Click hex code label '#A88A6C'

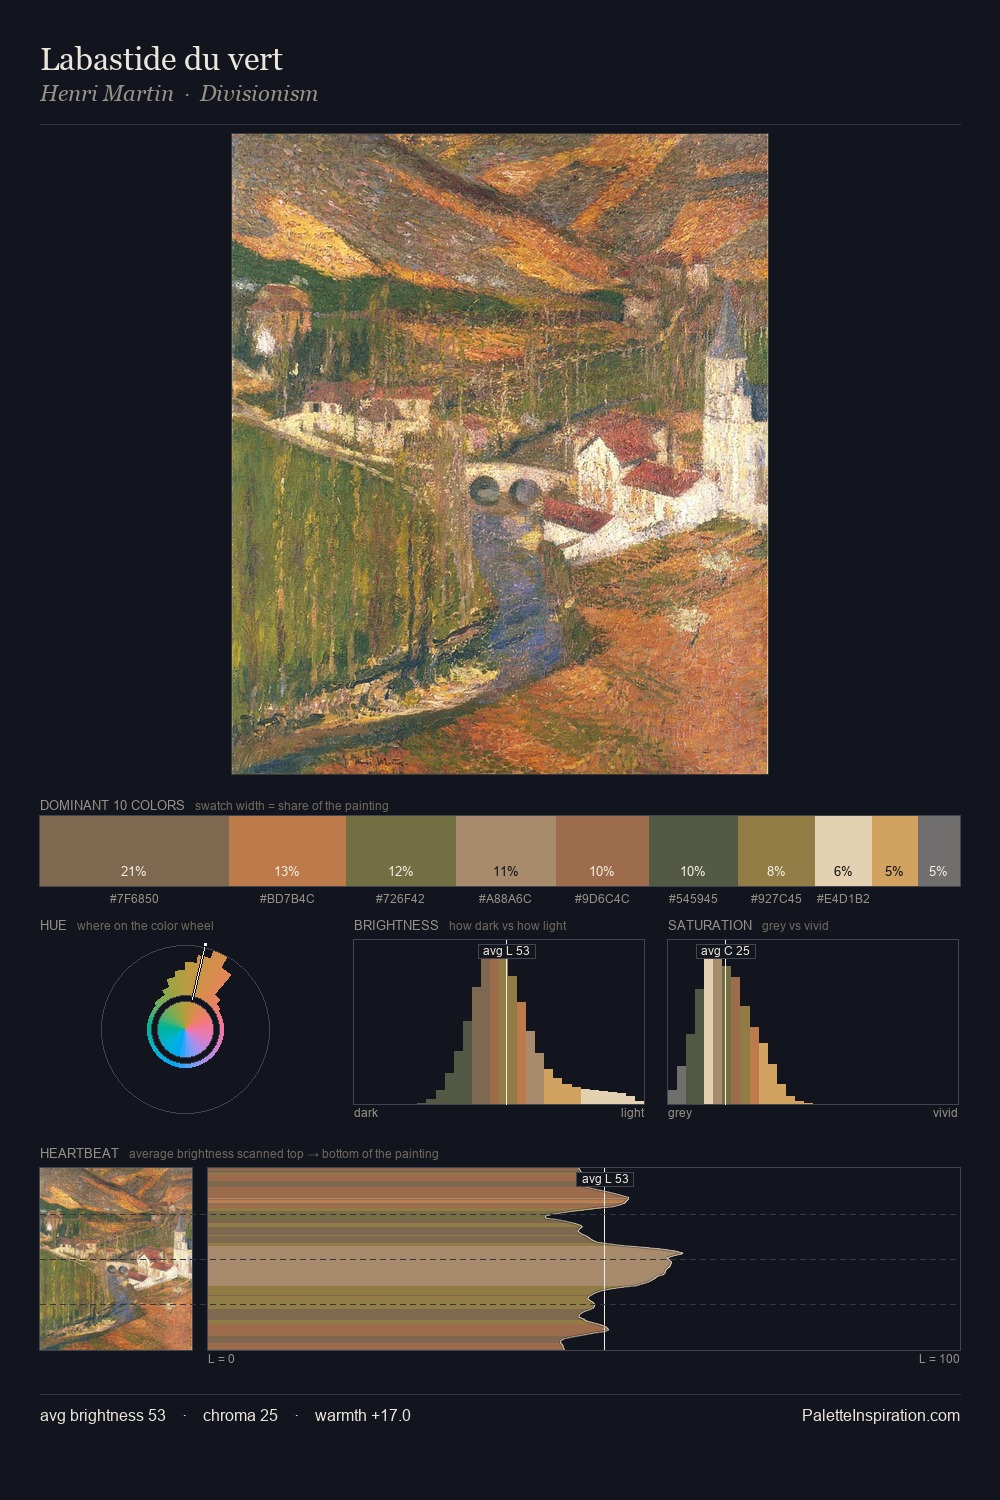tap(505, 899)
